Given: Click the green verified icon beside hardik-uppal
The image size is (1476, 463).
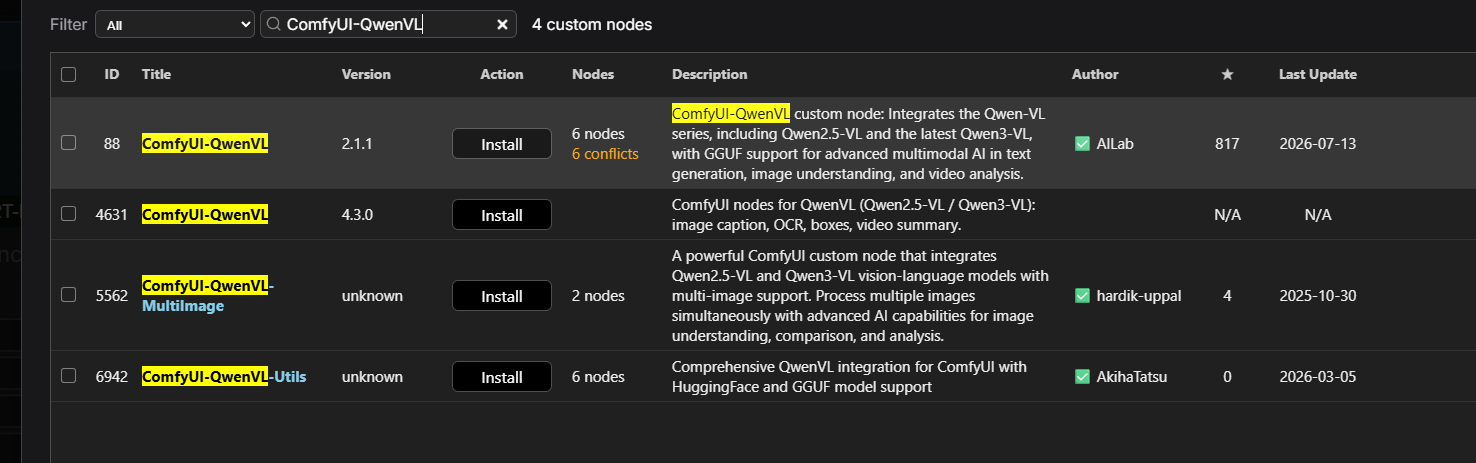Looking at the screenshot, I should click(x=1082, y=296).
